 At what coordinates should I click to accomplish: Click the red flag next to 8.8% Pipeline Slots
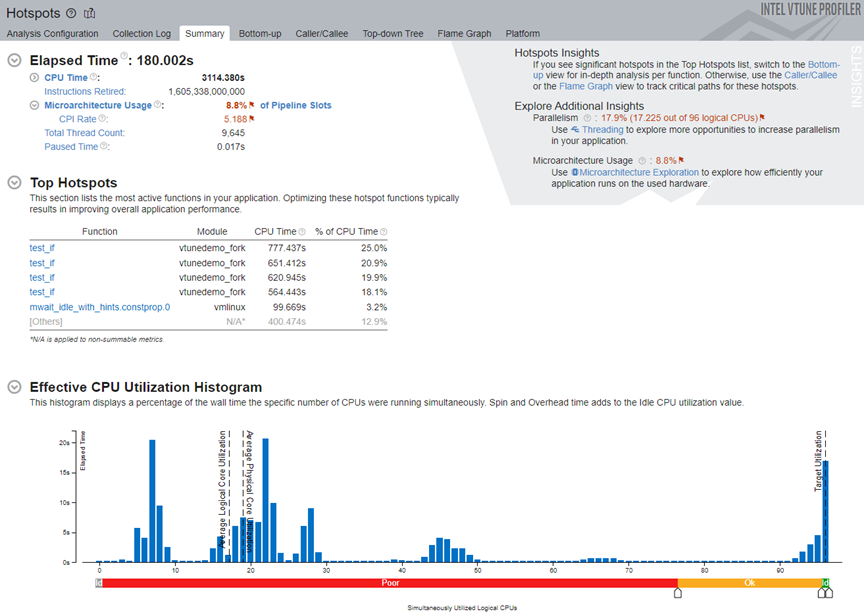(252, 105)
